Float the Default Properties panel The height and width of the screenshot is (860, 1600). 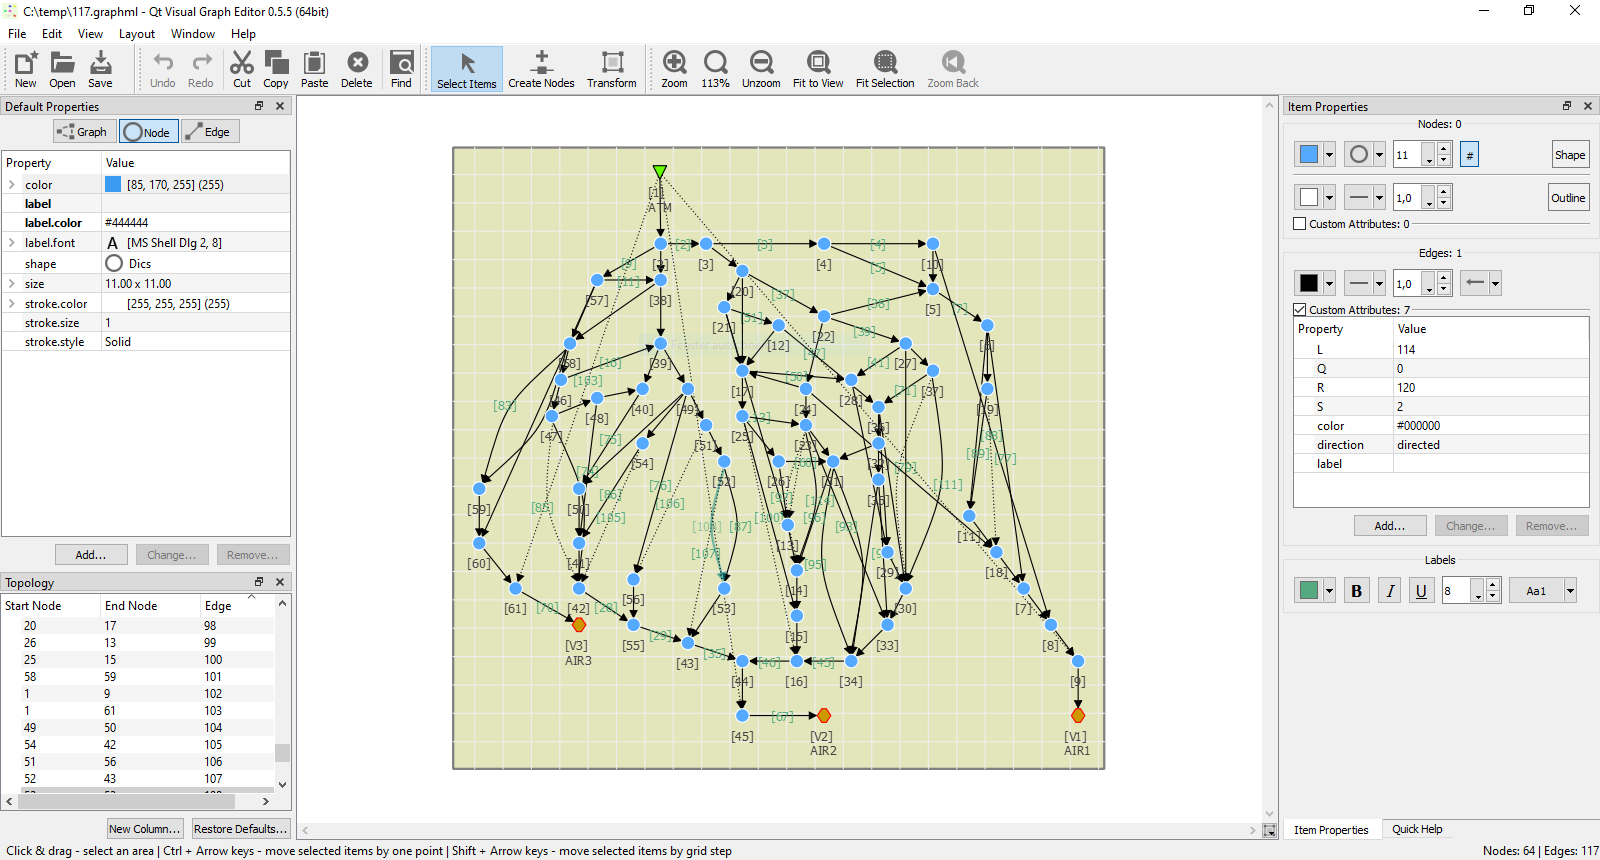[x=259, y=106]
